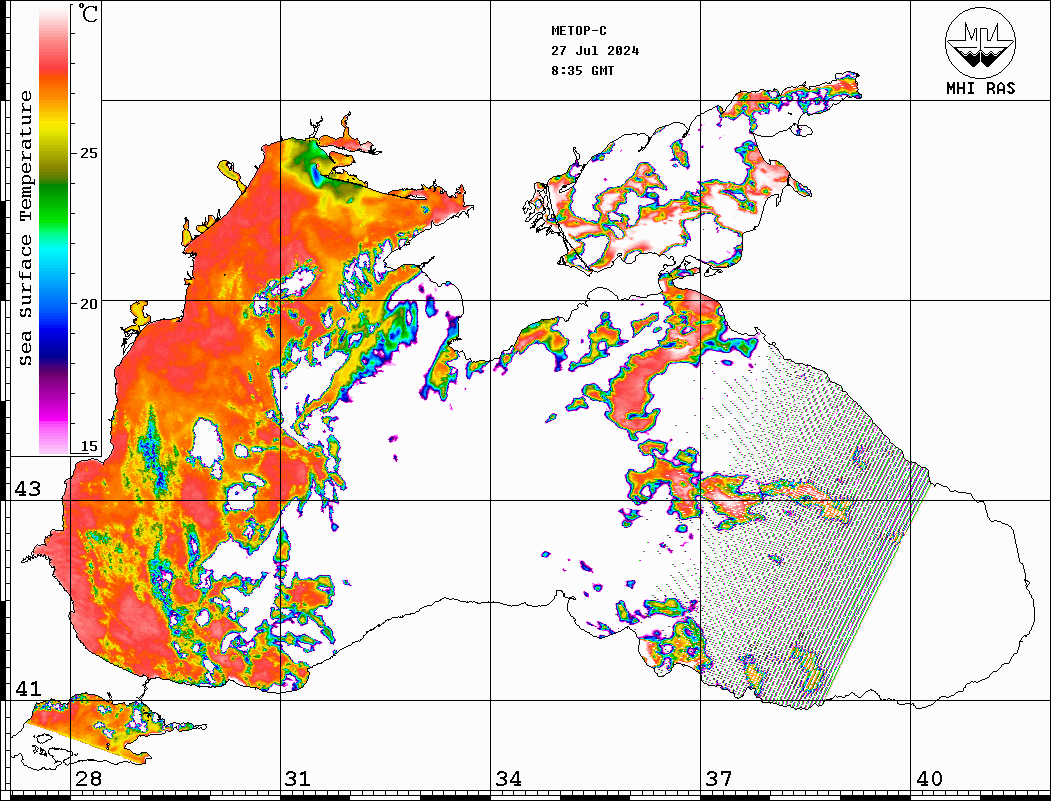Click longitude label 37
Screen dimensions: 1051x801
click(719, 779)
